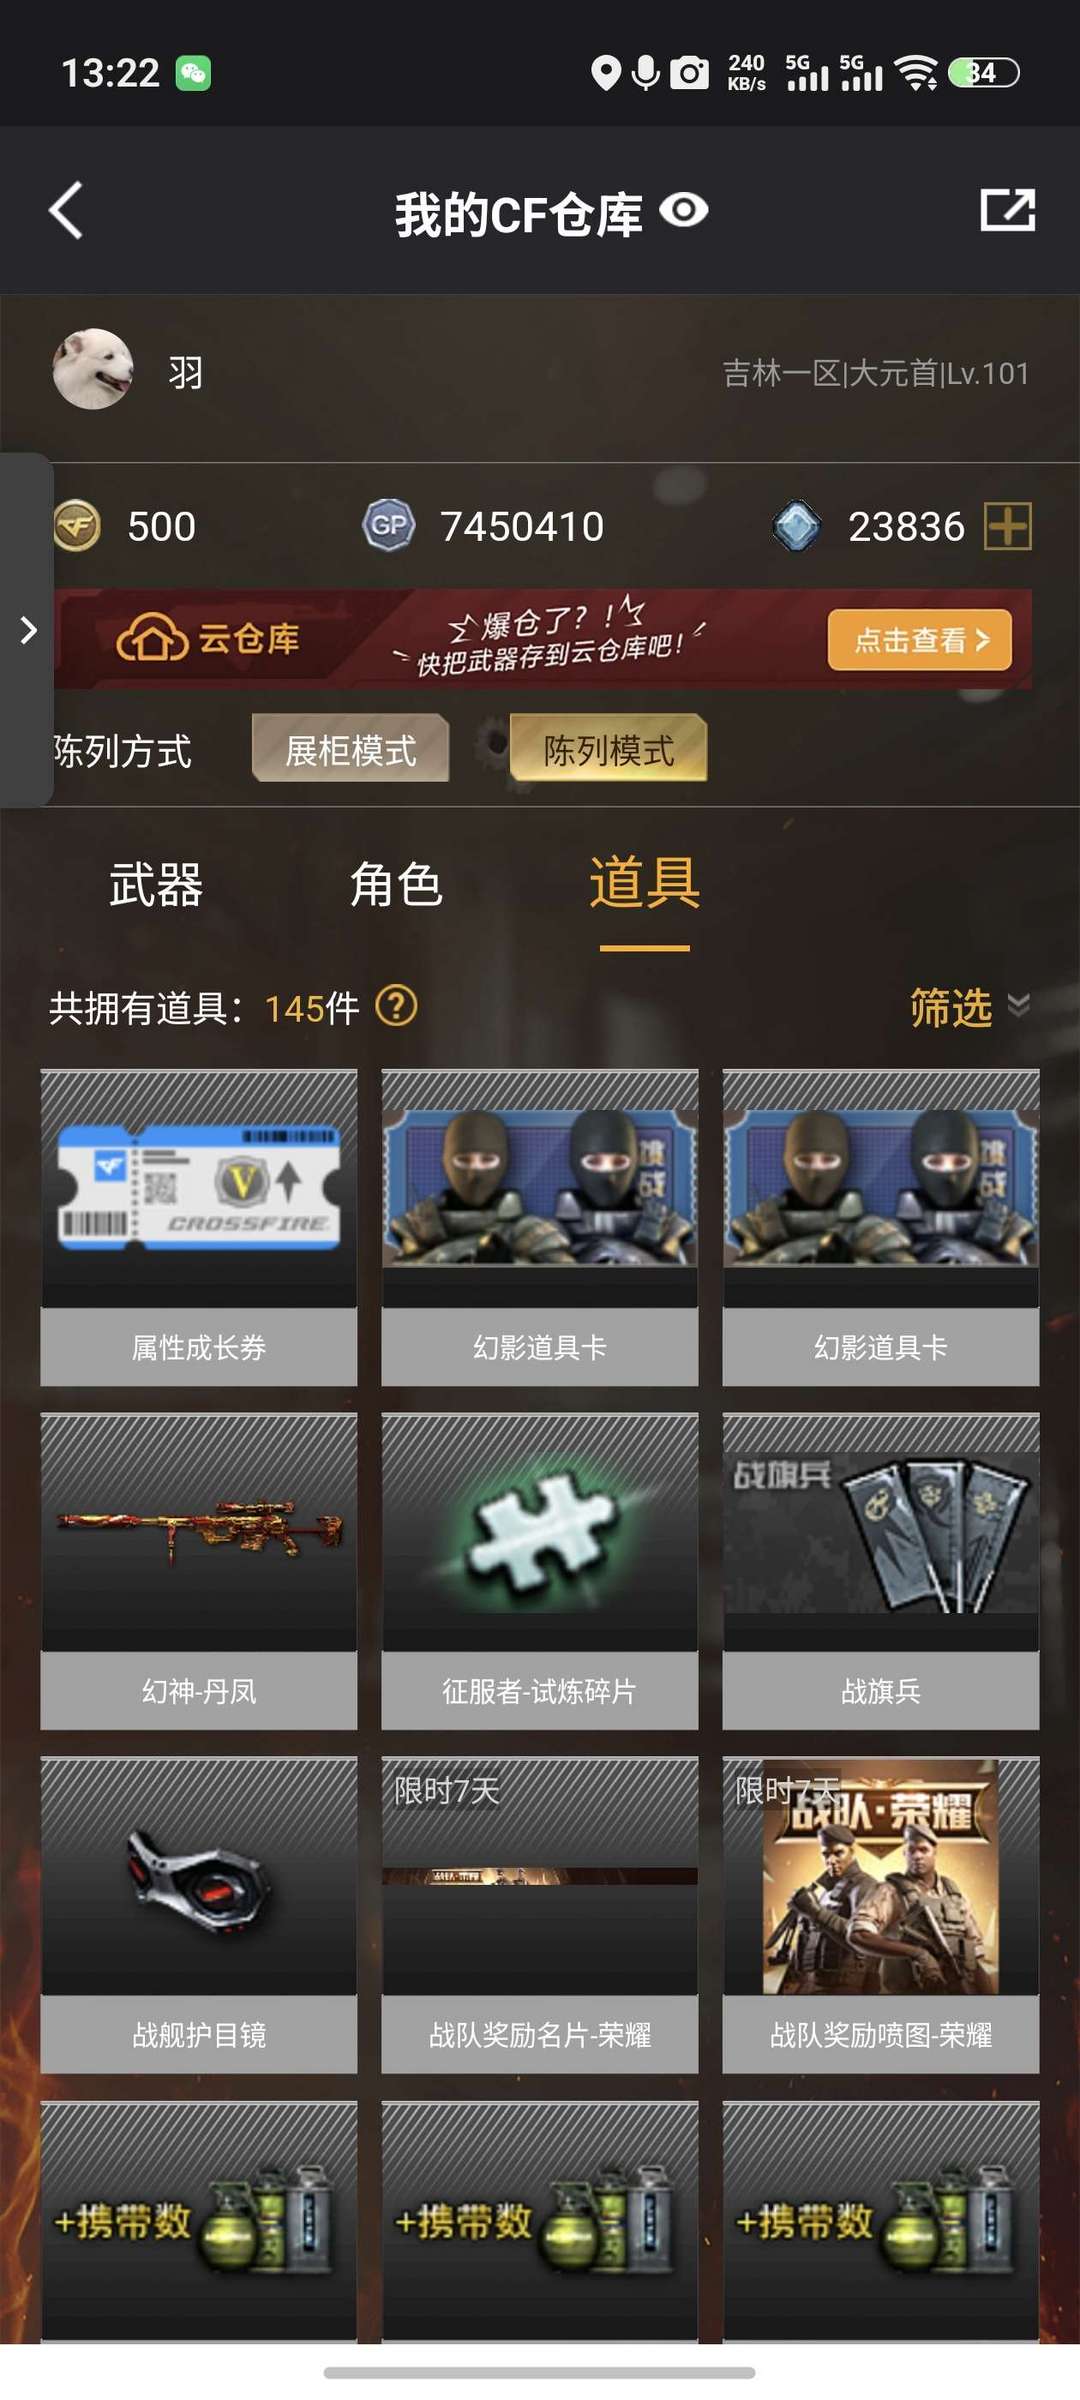Switch to the 武器 tab
This screenshot has width=1080, height=2400.
pos(156,885)
